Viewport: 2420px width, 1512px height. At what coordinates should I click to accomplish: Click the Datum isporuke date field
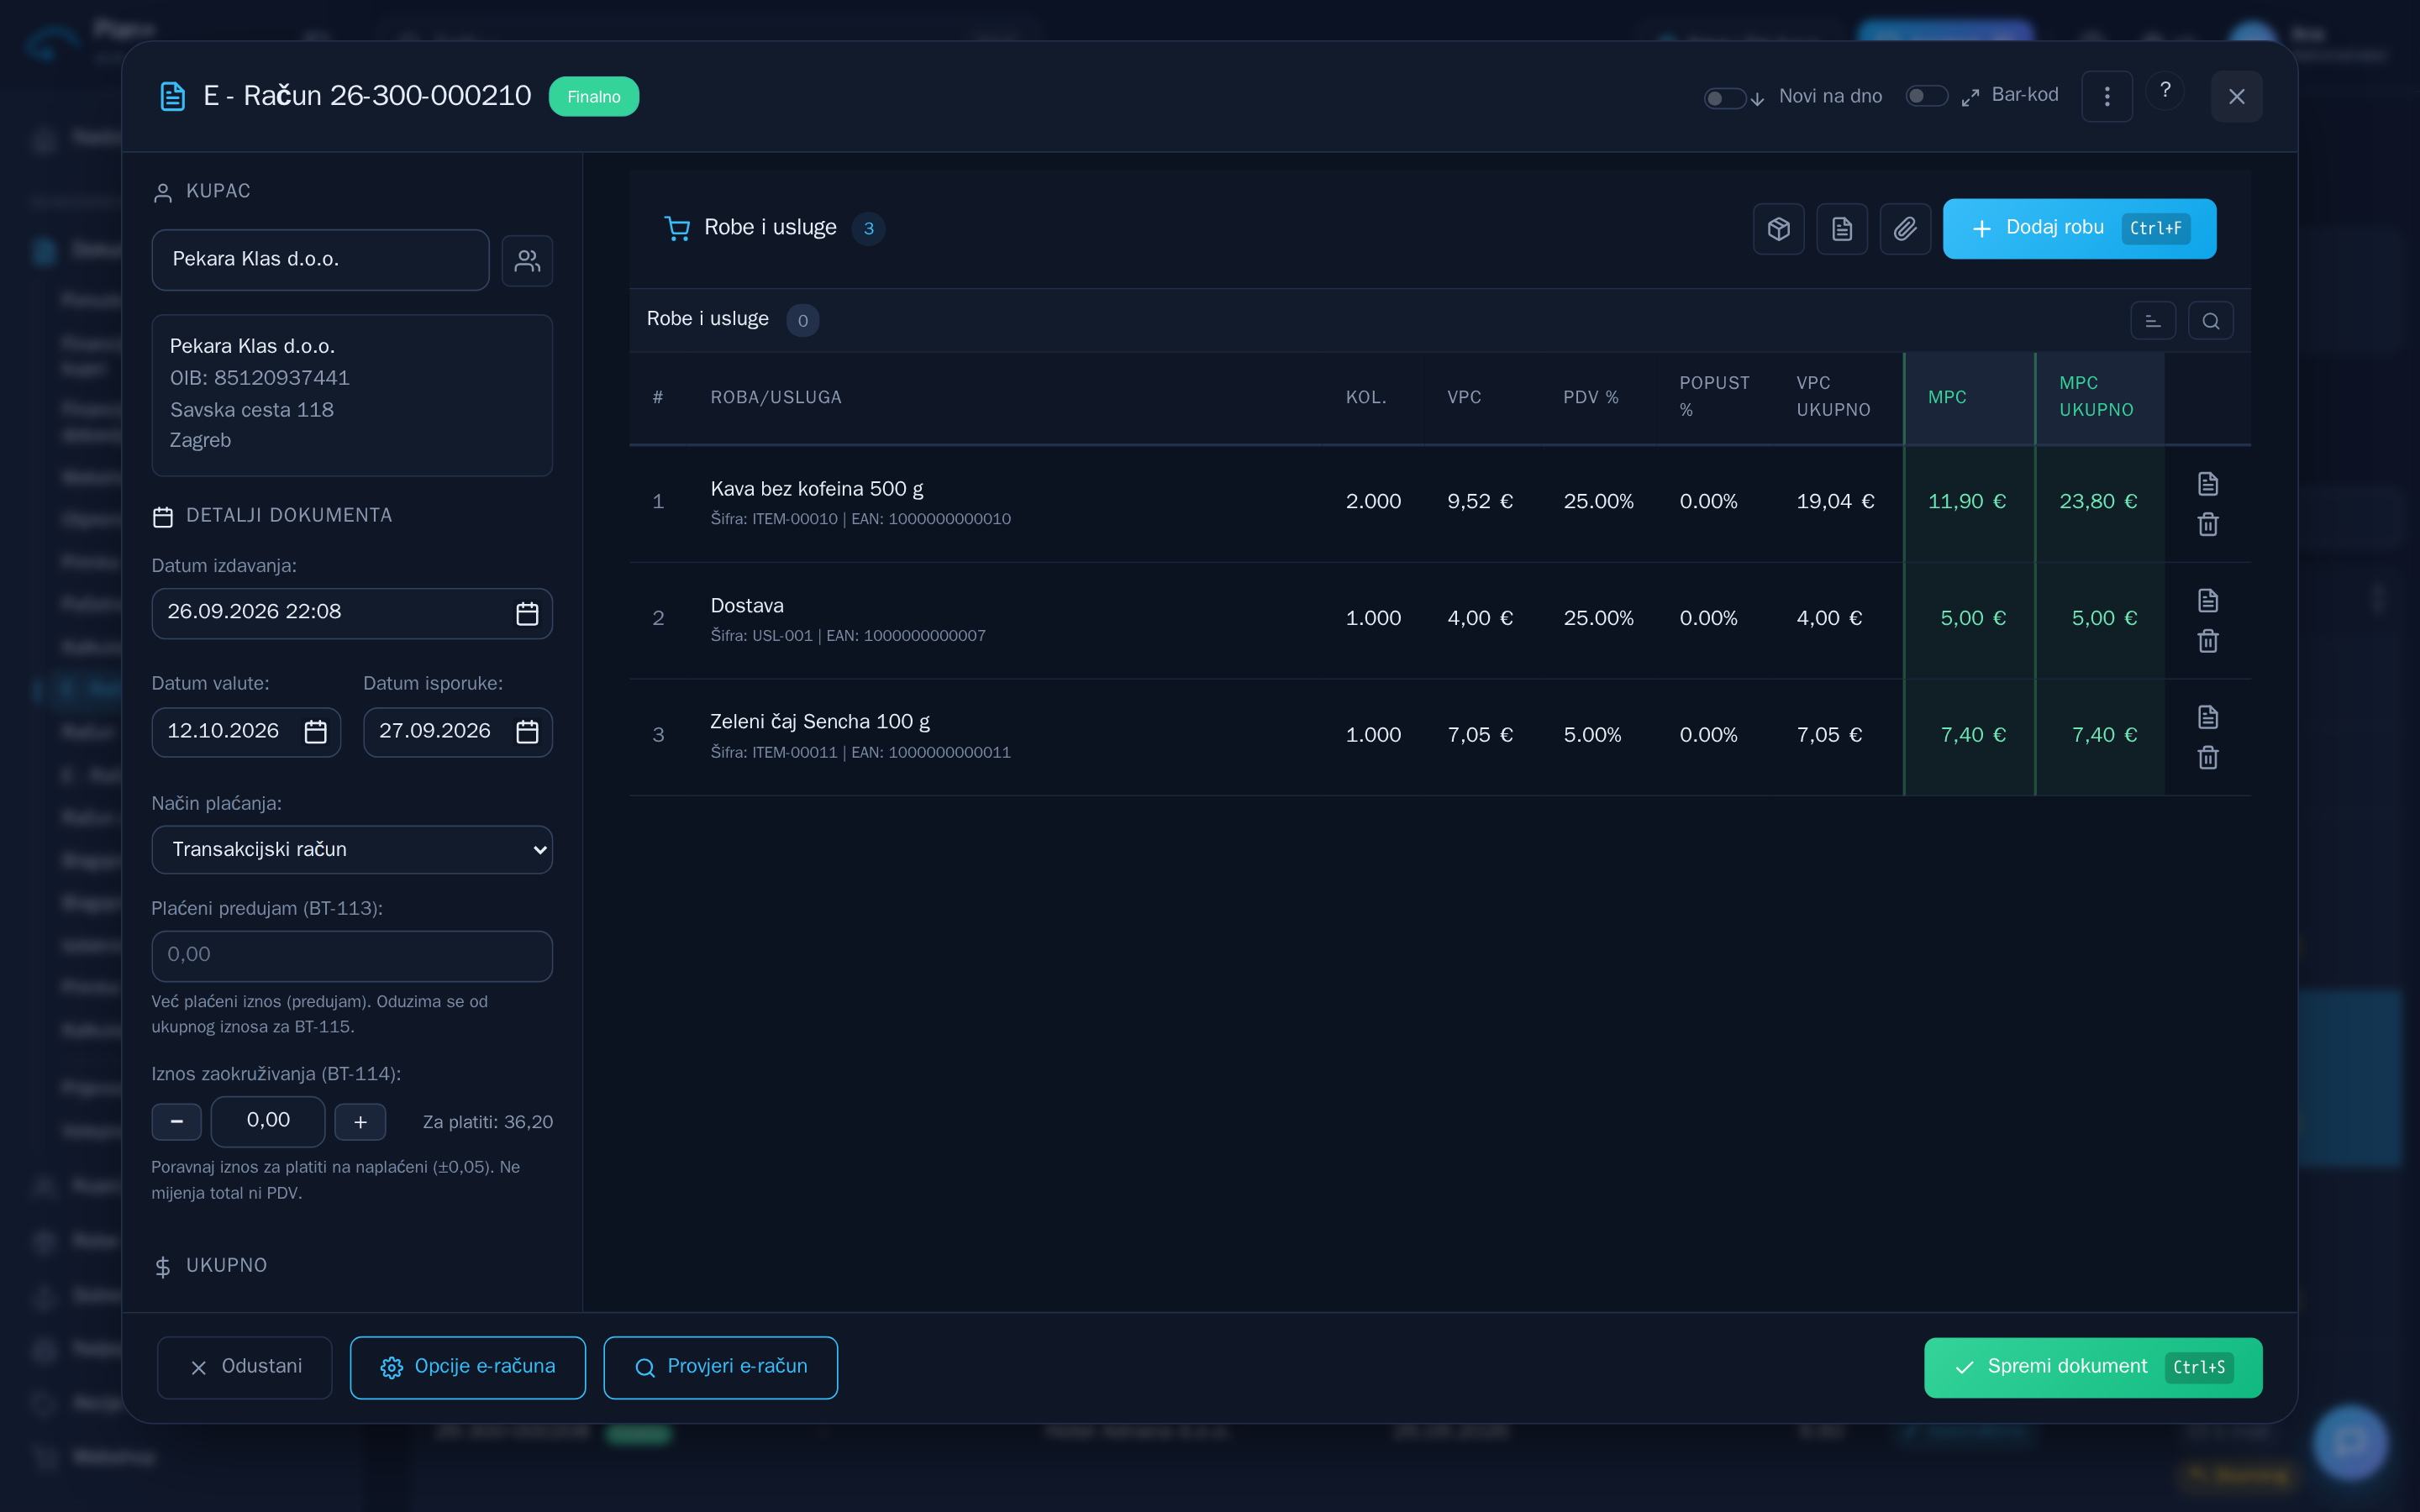coord(458,732)
